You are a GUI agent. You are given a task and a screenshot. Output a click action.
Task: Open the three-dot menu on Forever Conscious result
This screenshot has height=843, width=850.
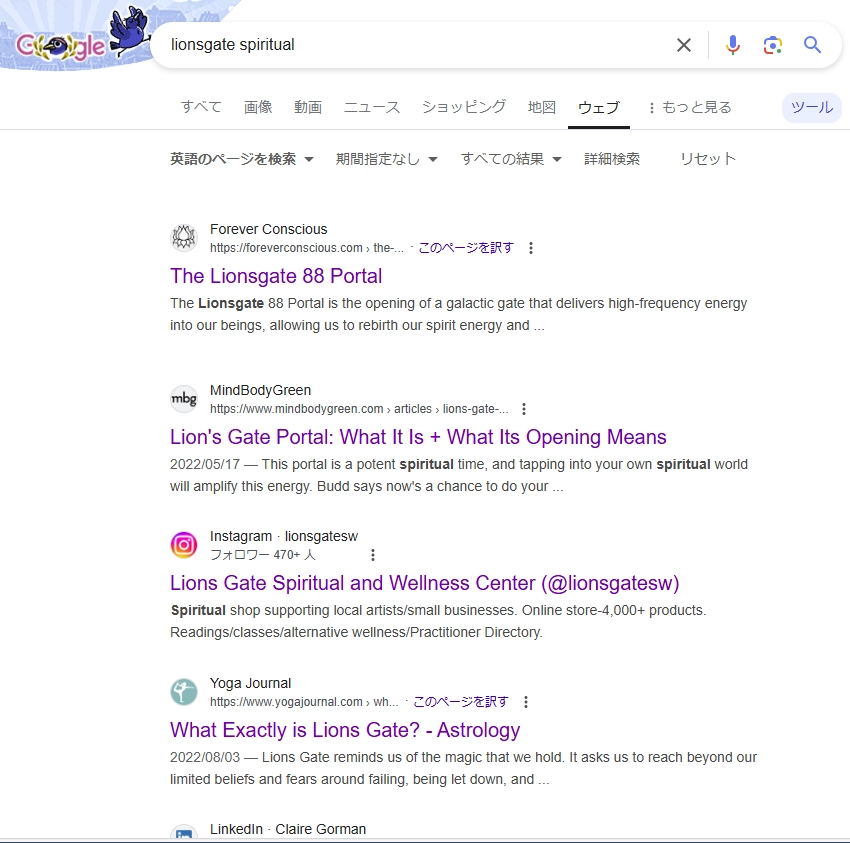(531, 247)
